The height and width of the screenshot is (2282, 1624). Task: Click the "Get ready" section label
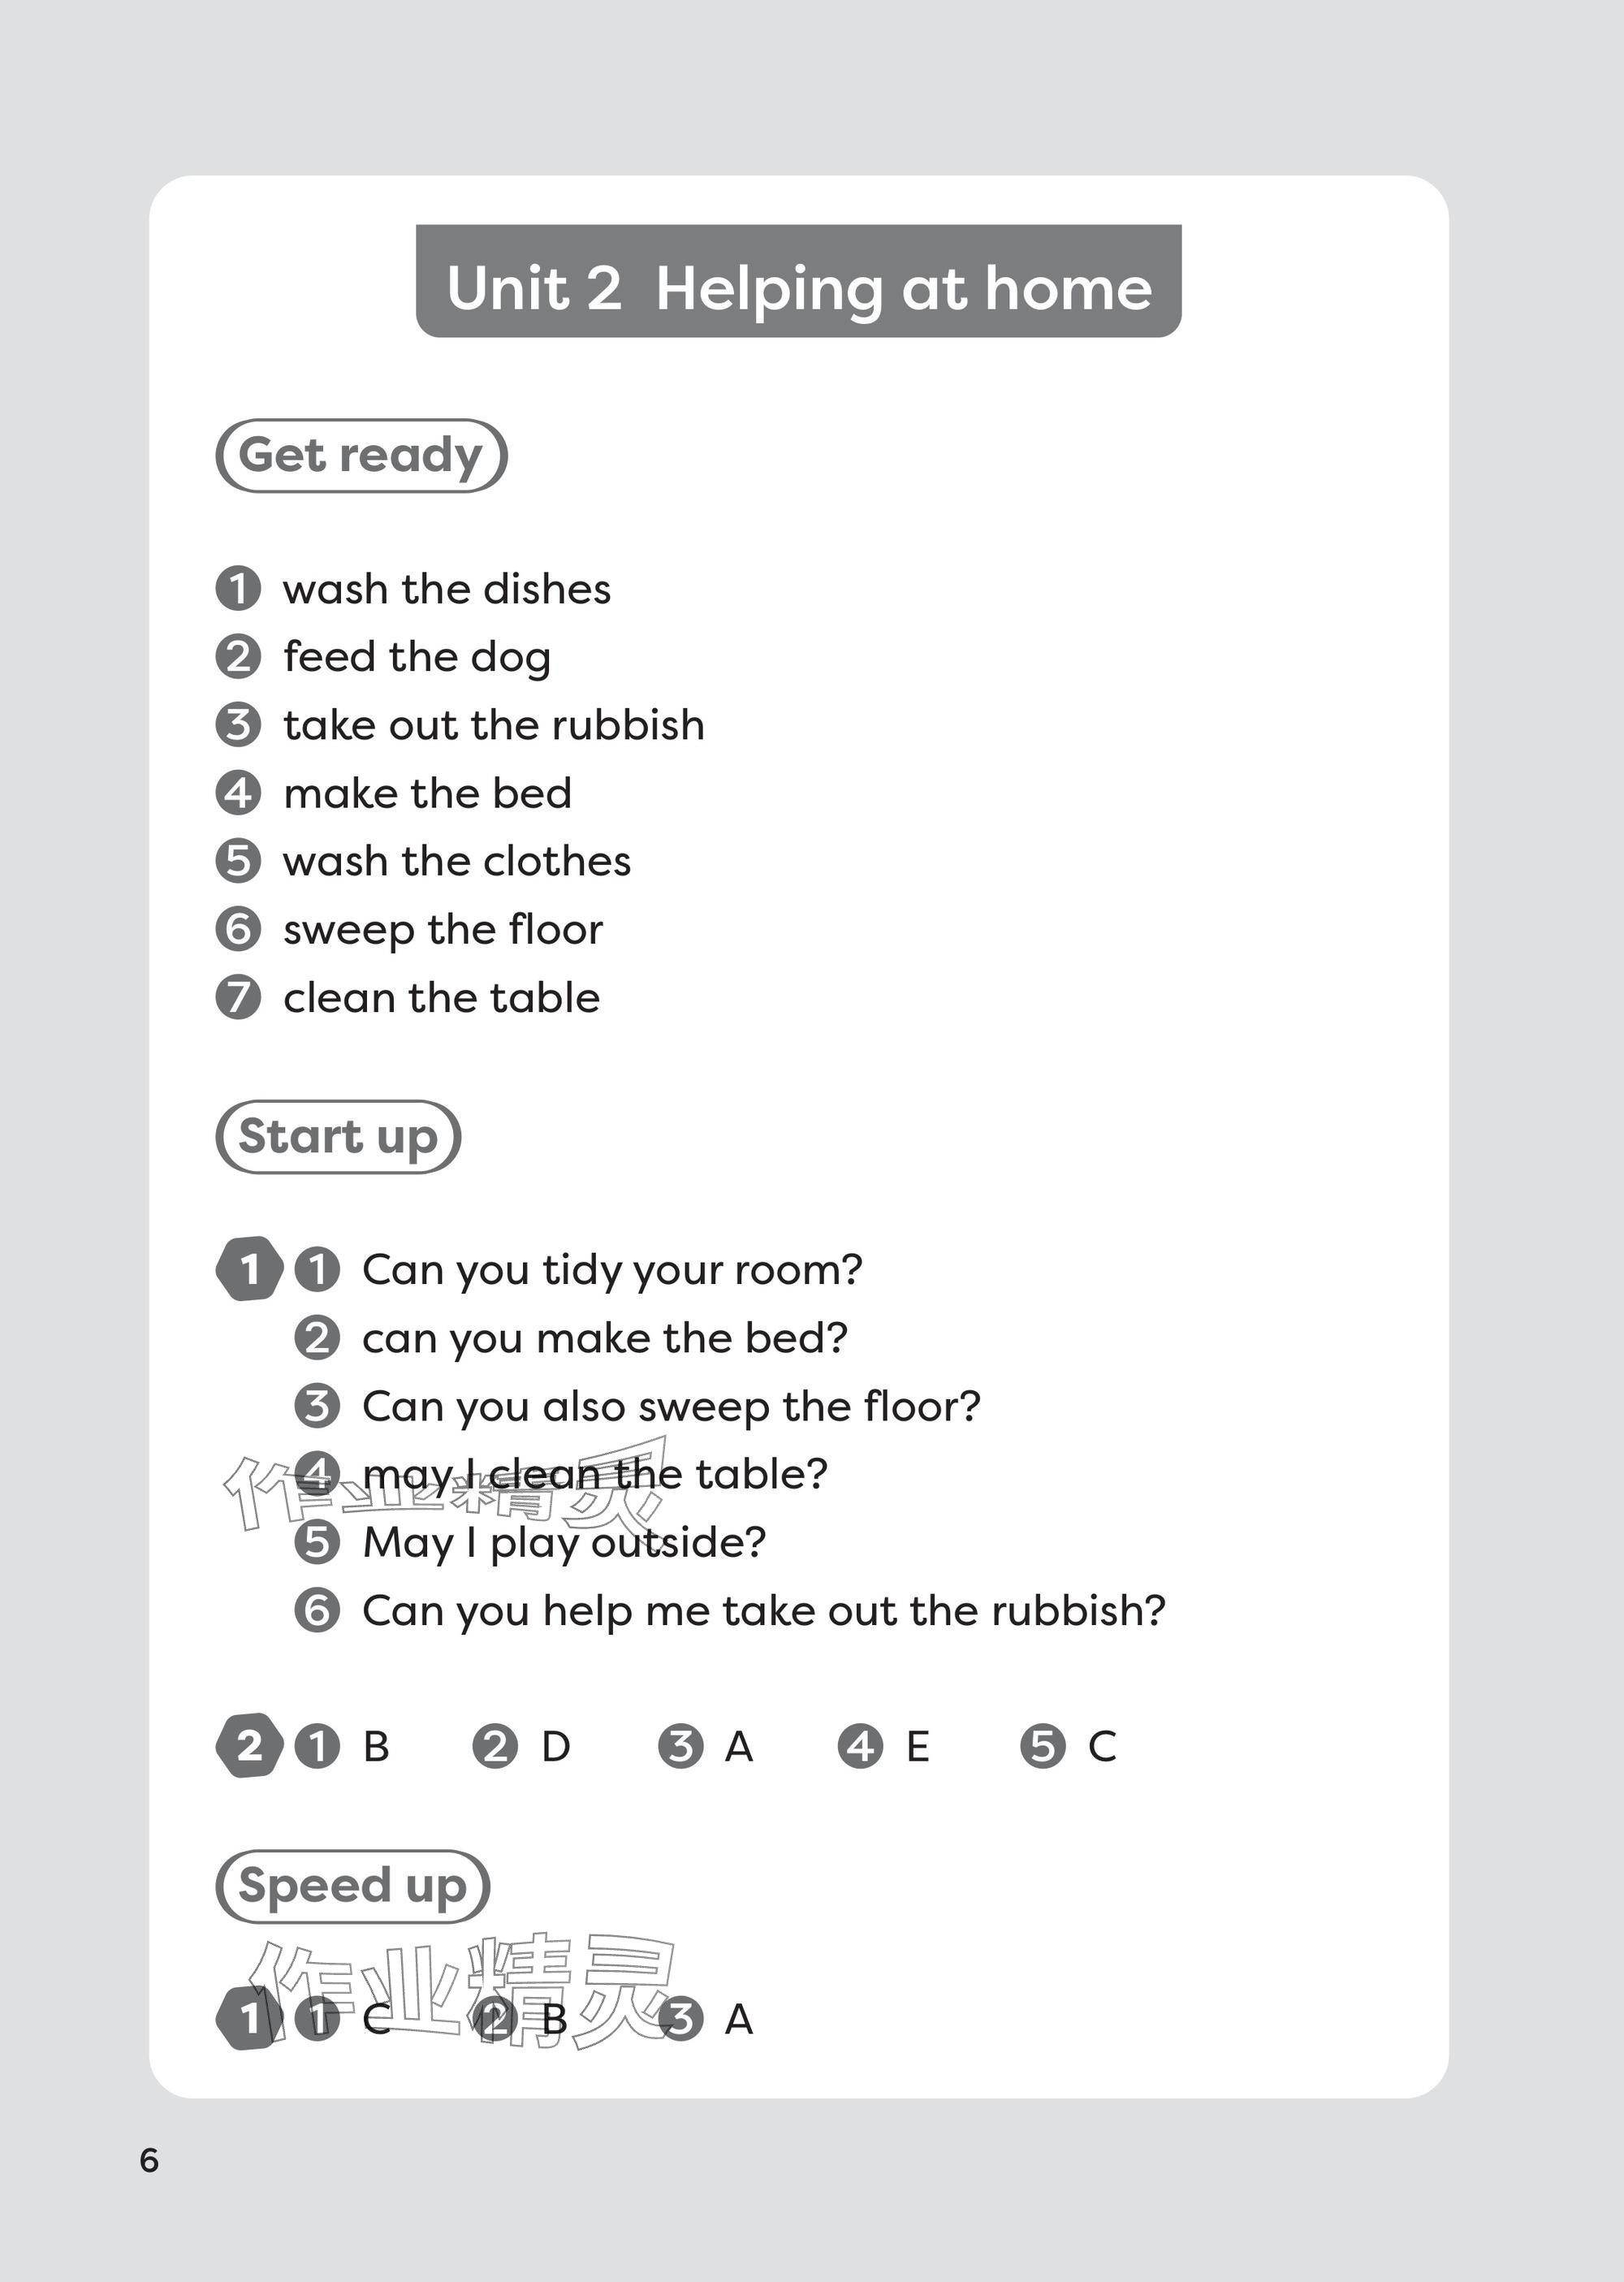(x=361, y=456)
